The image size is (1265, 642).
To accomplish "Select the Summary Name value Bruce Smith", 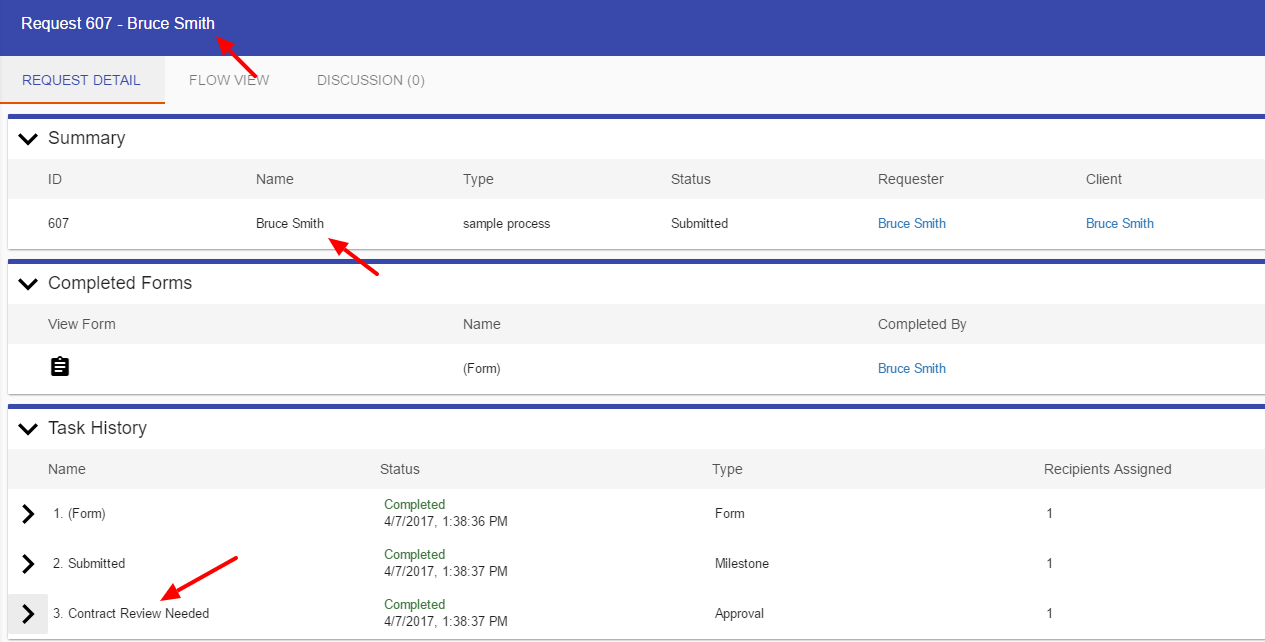I will click(290, 223).
